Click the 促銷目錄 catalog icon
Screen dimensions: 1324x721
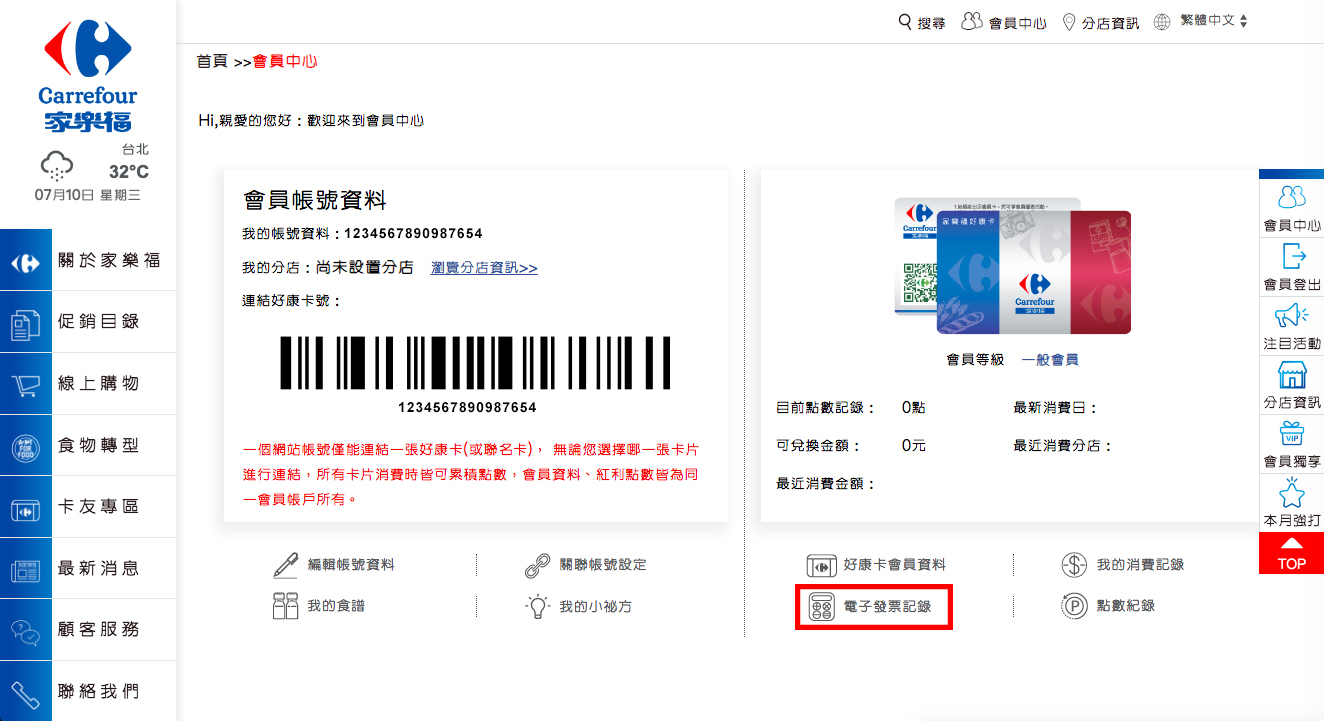25,325
